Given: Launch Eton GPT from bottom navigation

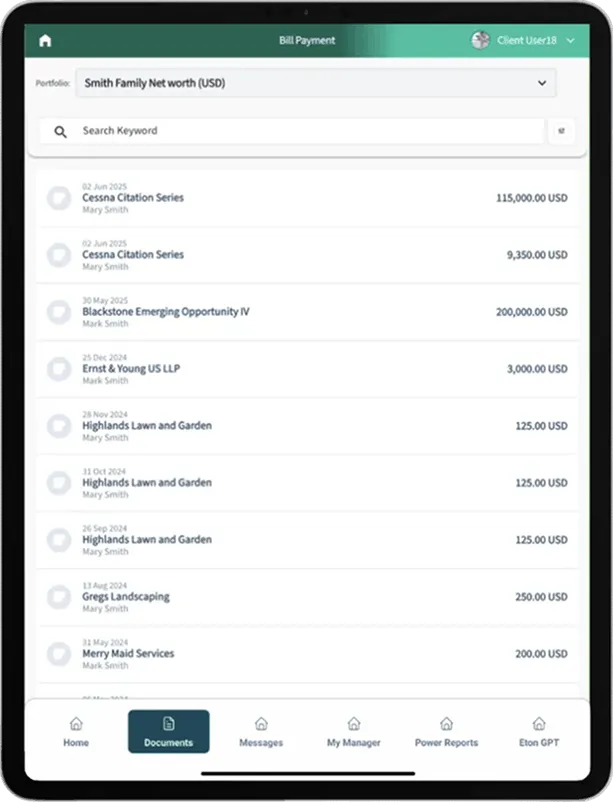Looking at the screenshot, I should click(538, 731).
